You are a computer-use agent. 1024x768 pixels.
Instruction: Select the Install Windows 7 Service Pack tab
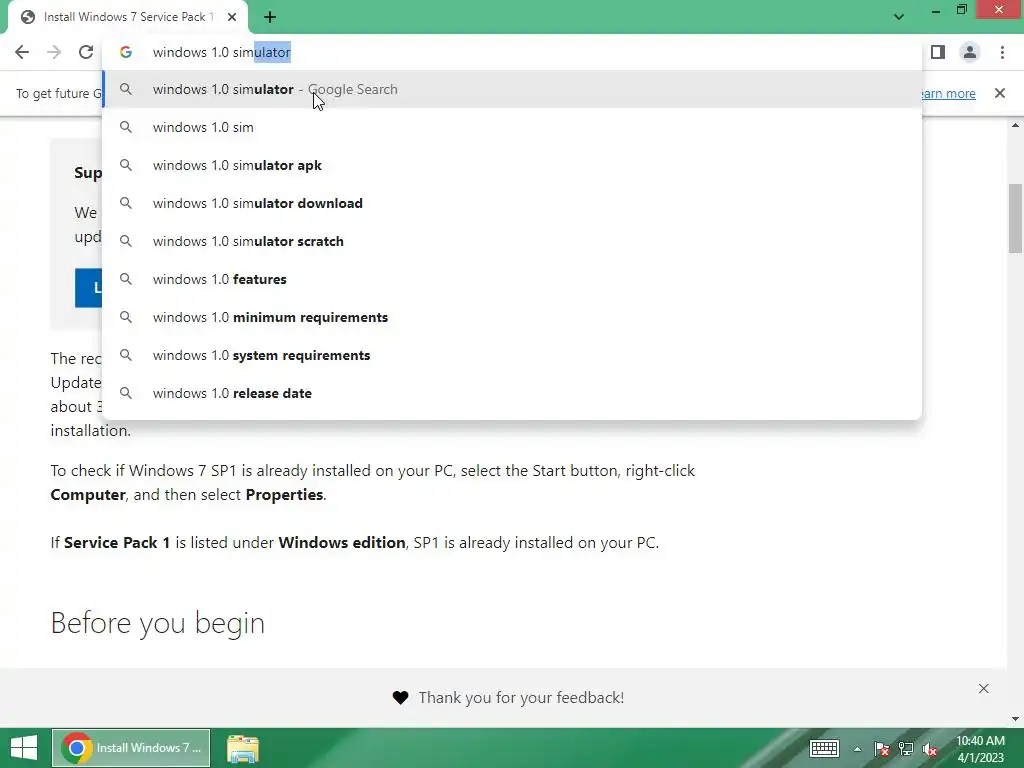127,17
